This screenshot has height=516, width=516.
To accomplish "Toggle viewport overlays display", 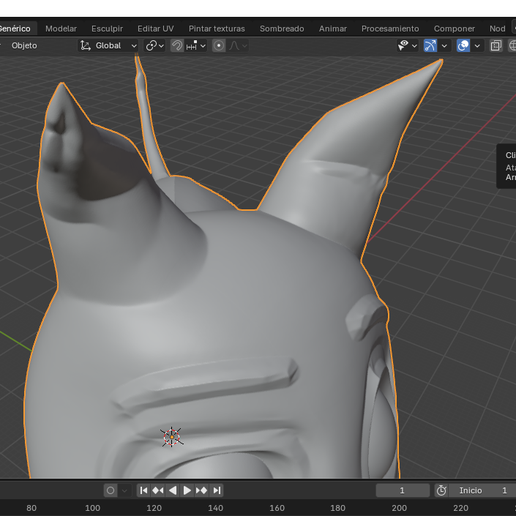I will (463, 46).
